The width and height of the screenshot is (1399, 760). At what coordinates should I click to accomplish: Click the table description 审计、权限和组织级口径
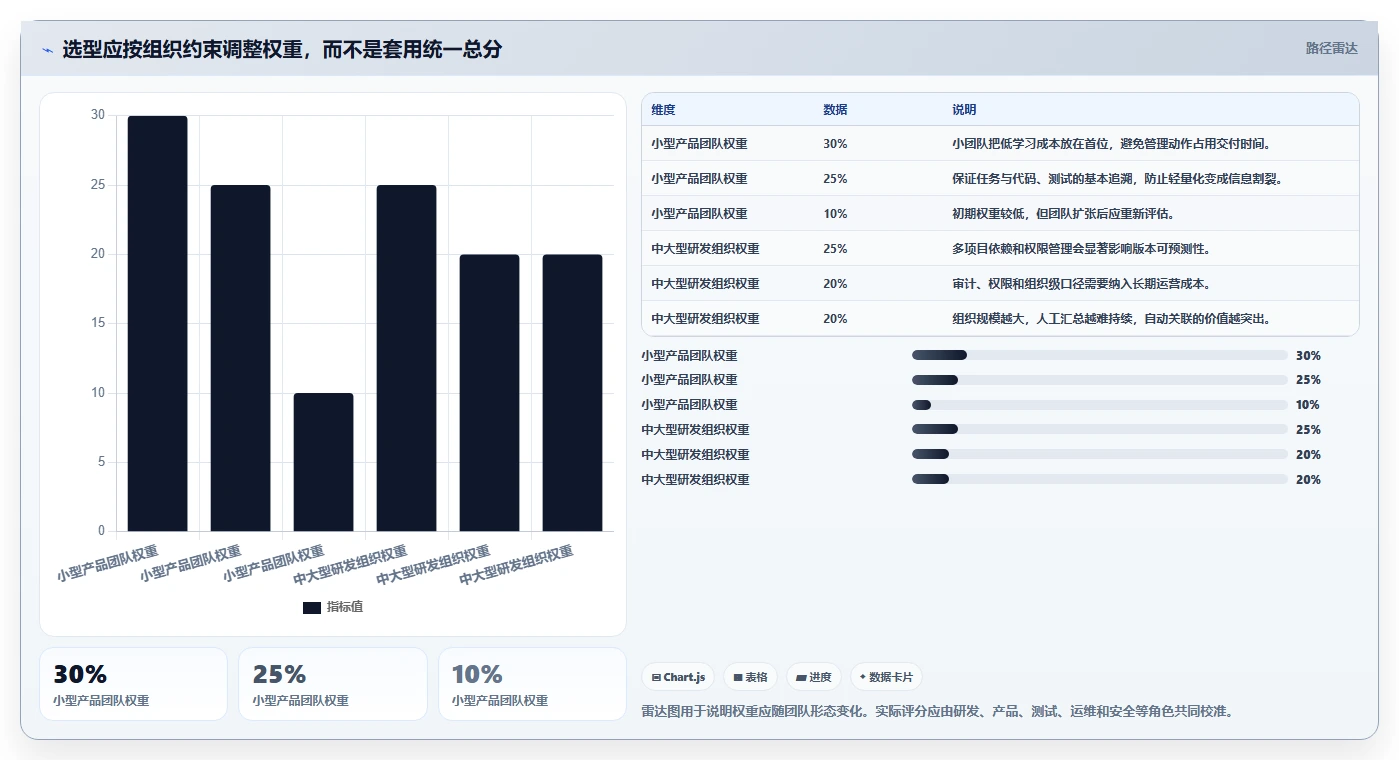[x=1082, y=284]
